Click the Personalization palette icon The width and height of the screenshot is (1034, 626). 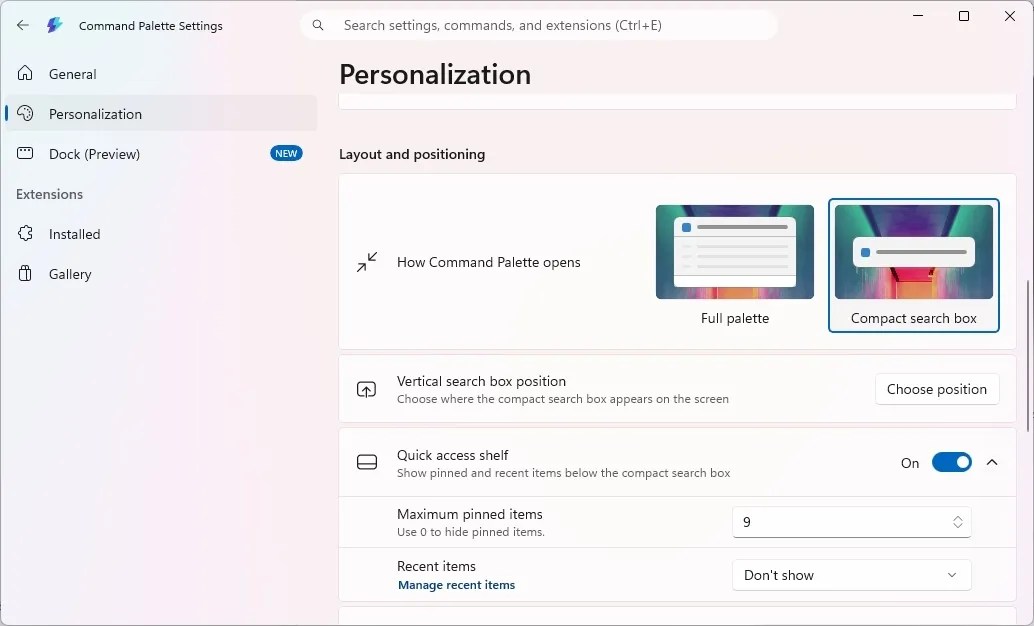click(x=25, y=113)
